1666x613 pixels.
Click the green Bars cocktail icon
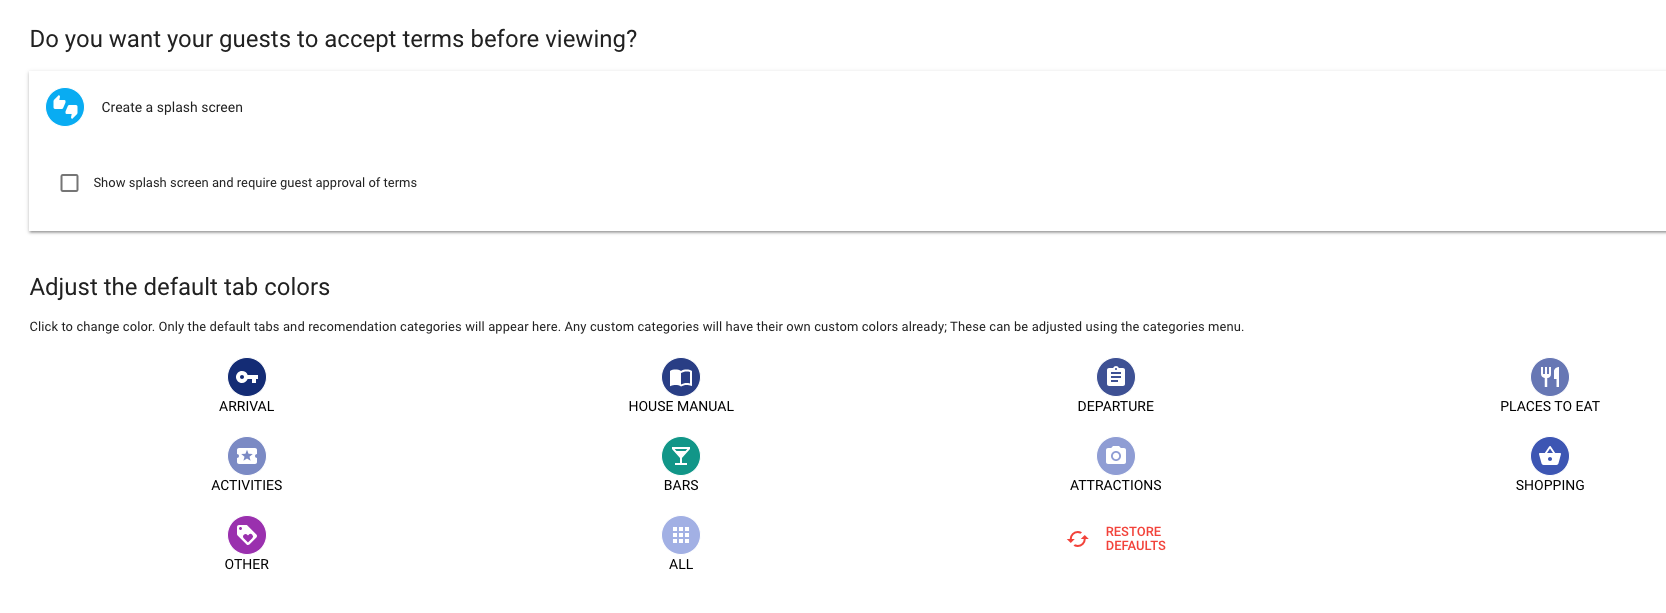pos(681,456)
